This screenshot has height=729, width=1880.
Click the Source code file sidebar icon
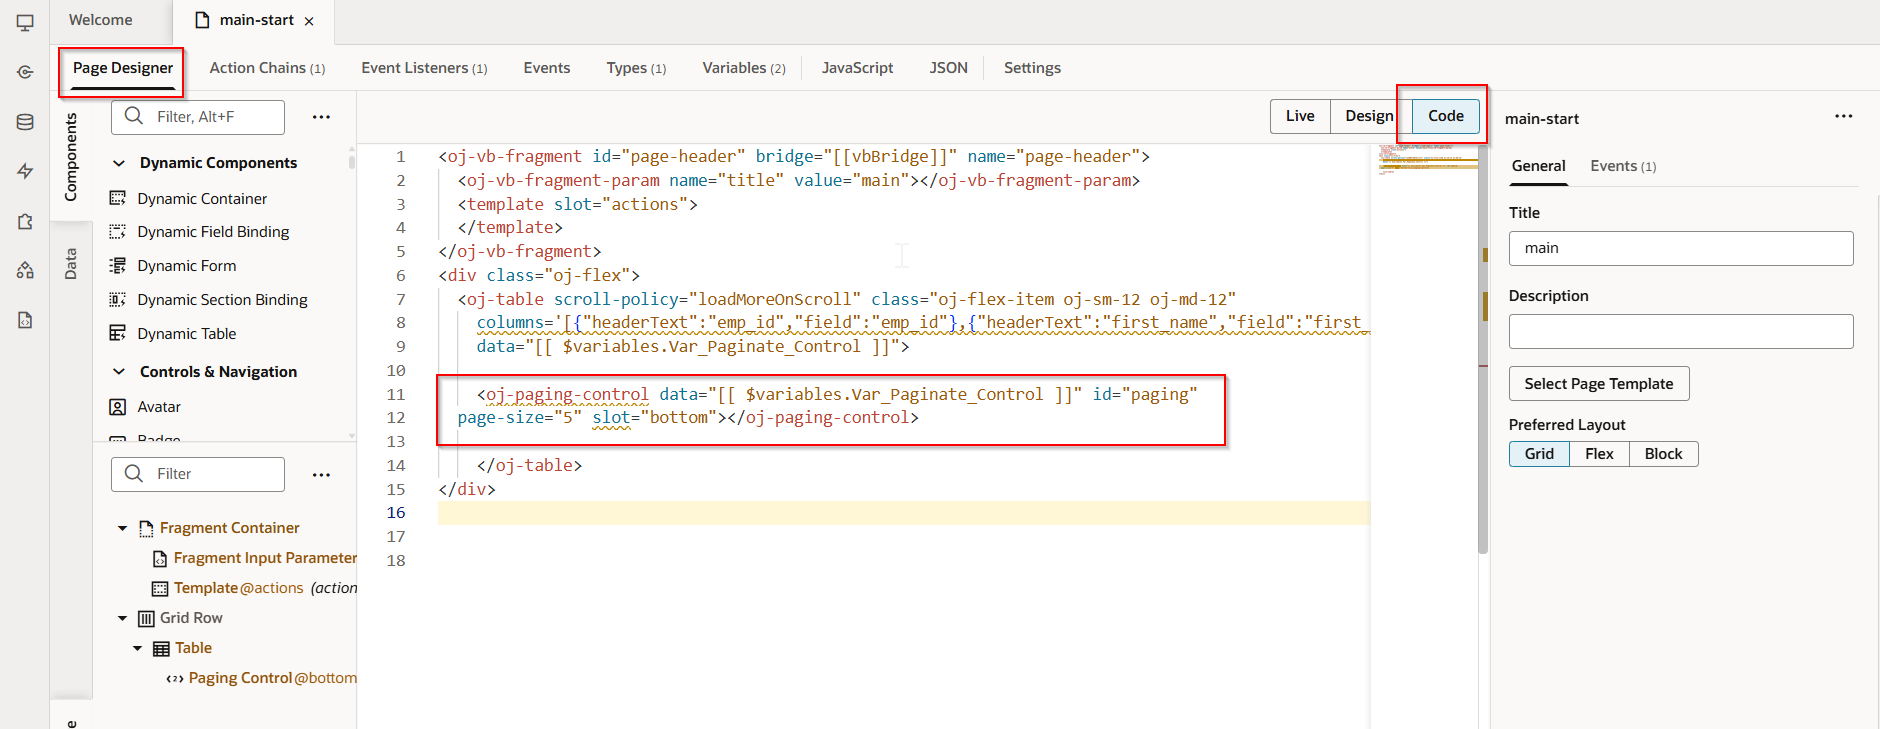click(25, 320)
